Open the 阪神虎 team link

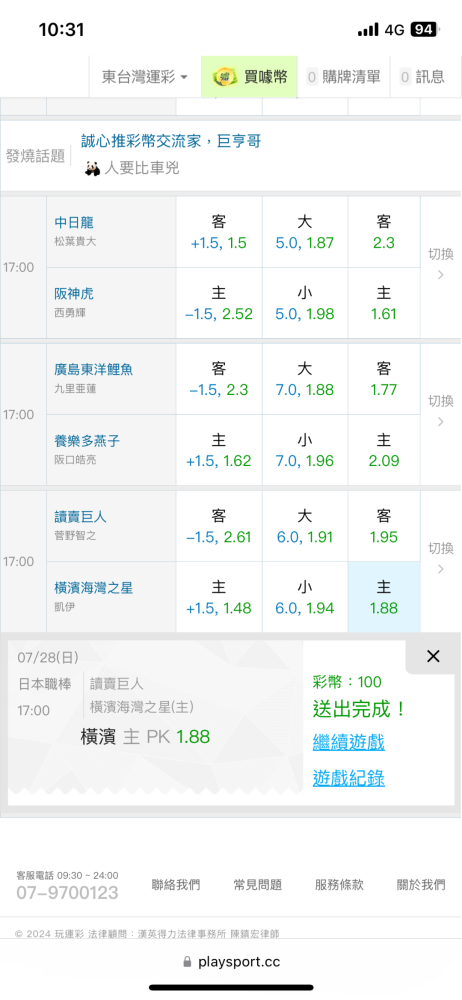[74, 293]
